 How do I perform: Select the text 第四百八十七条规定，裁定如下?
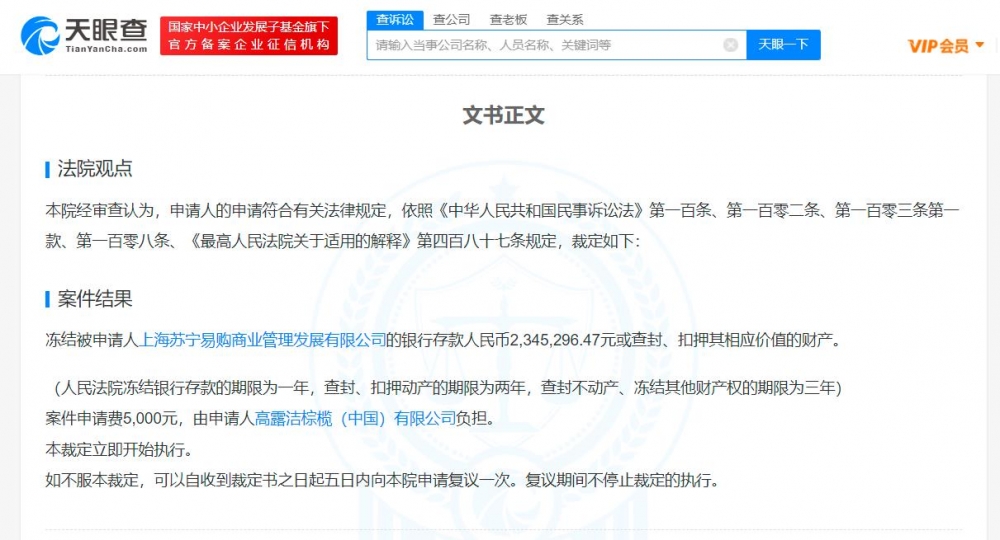(528, 241)
